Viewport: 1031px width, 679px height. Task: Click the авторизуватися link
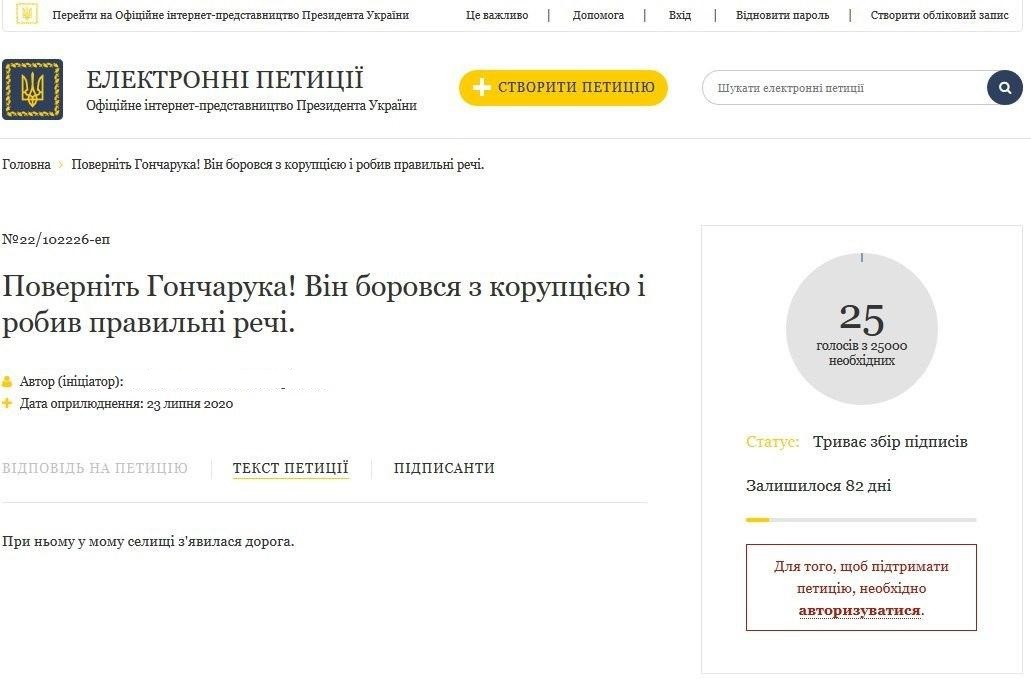[859, 611]
